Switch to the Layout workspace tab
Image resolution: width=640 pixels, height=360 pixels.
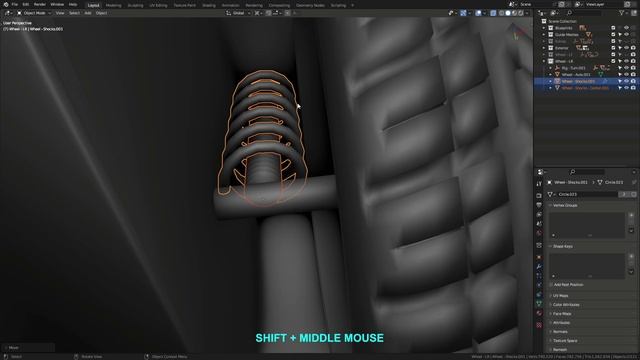pos(93,5)
